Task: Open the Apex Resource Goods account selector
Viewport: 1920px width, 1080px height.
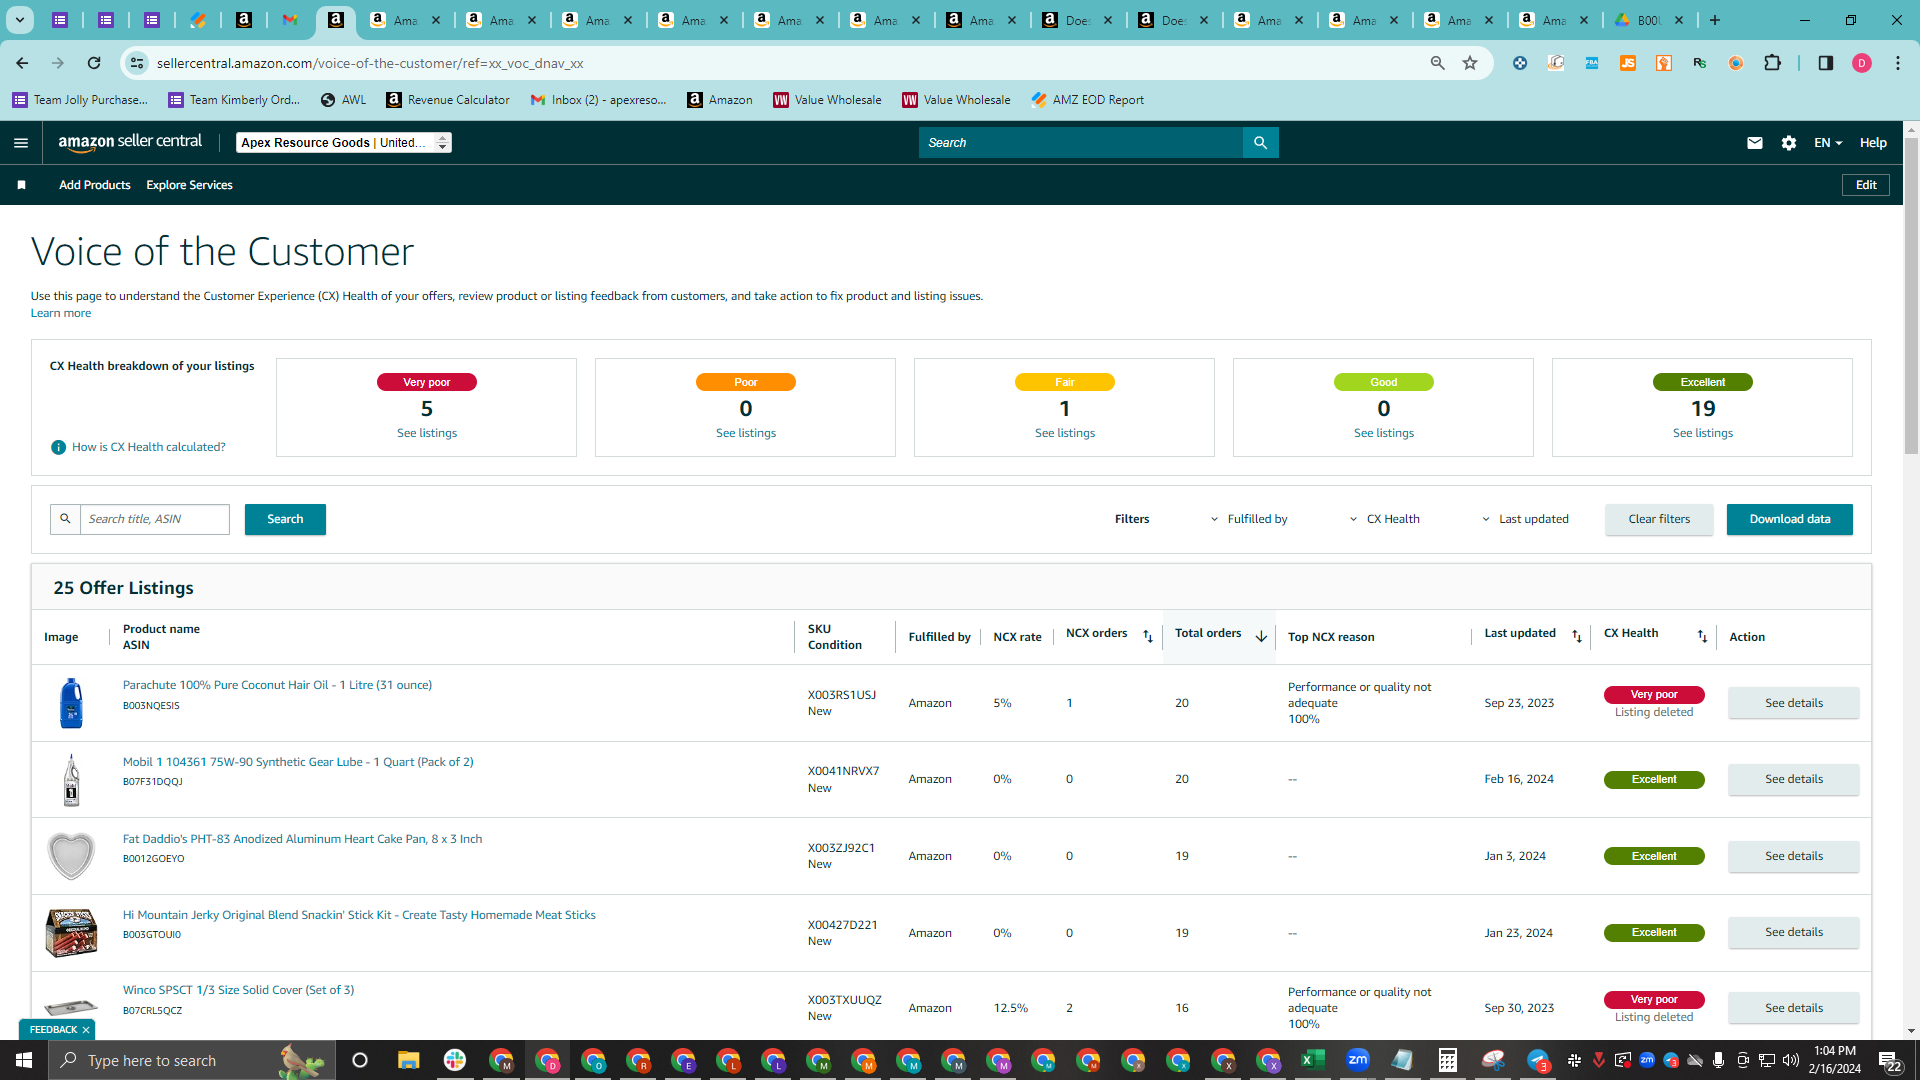Action: 344,143
